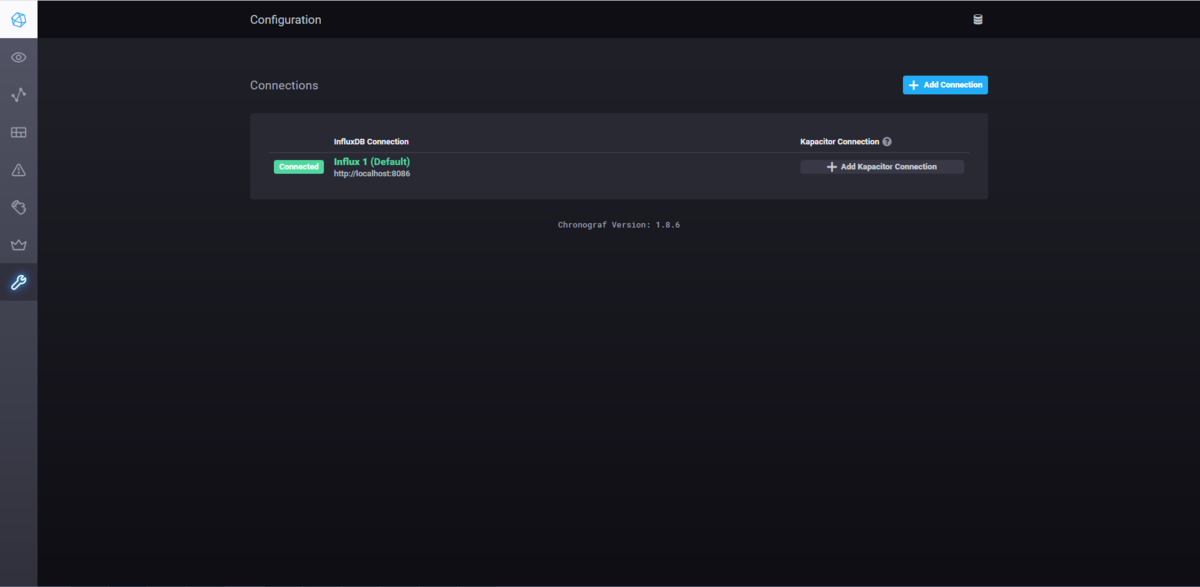Image resolution: width=1200 pixels, height=587 pixels.
Task: Open Dashboards grid icon in sidebar
Action: point(18,133)
